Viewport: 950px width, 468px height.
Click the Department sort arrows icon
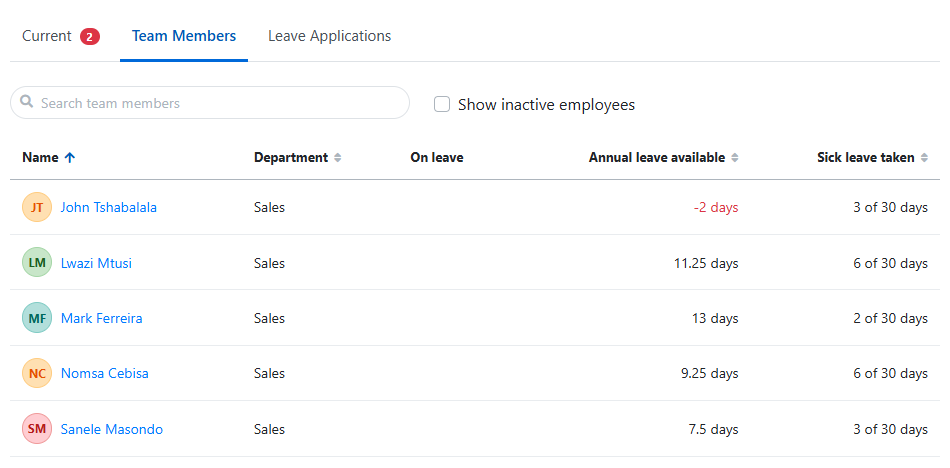click(338, 158)
